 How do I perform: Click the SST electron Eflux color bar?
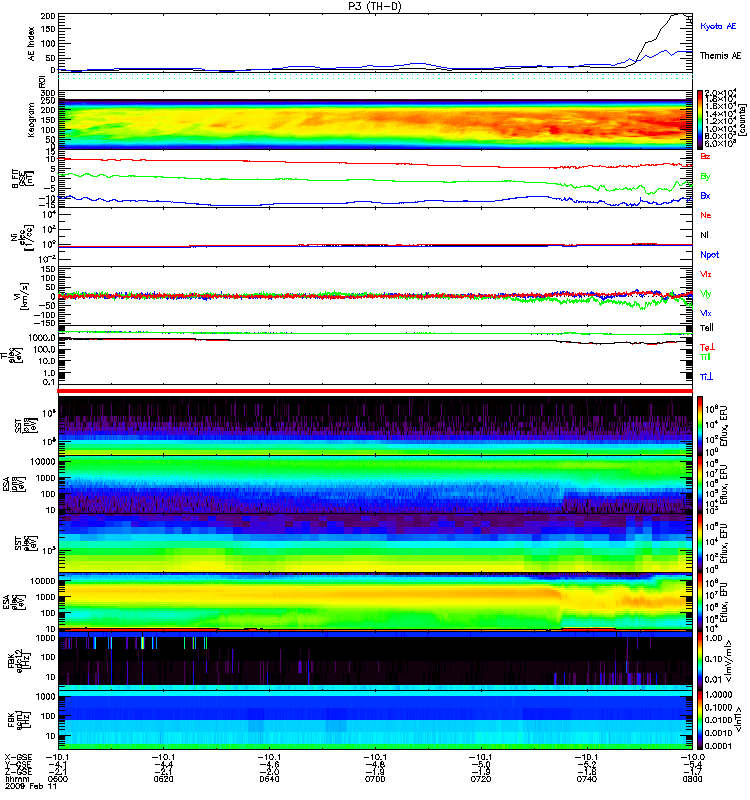tap(700, 543)
